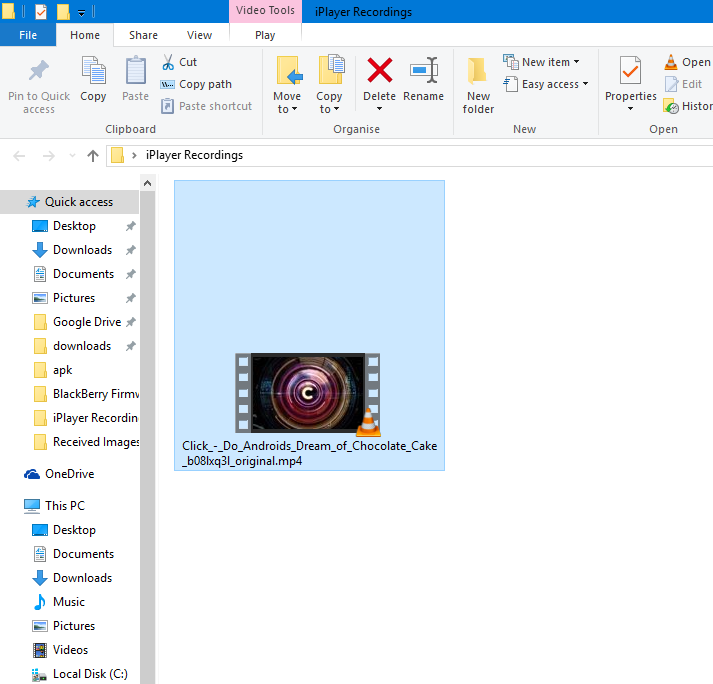713x684 pixels.
Task: Click the Edit button in Open group
Action: [683, 84]
